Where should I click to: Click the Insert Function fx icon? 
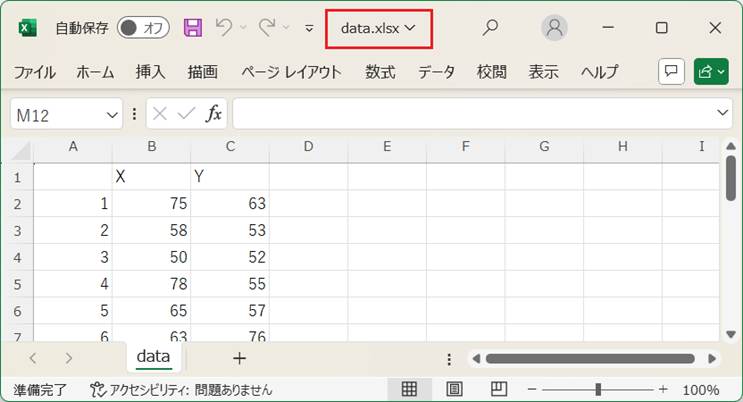[x=213, y=114]
